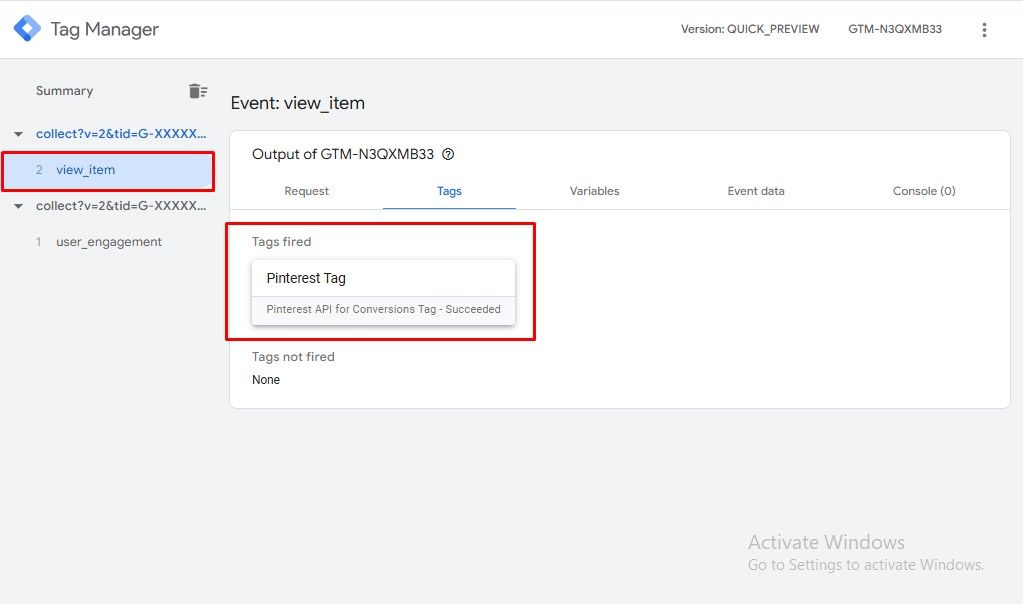Open the Variables tab
The image size is (1023, 604).
[x=594, y=191]
